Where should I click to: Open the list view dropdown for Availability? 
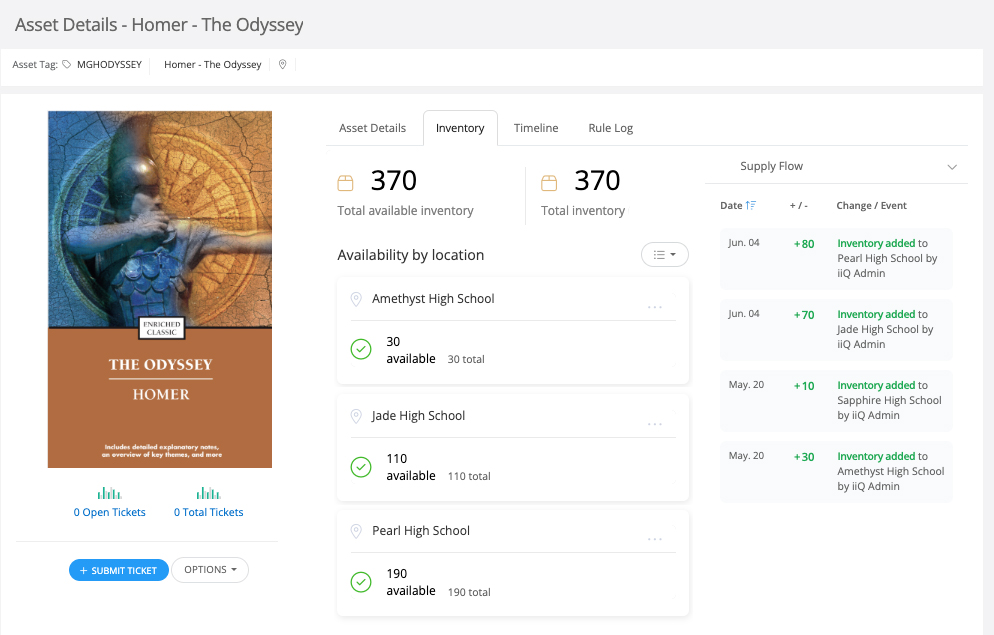point(664,255)
